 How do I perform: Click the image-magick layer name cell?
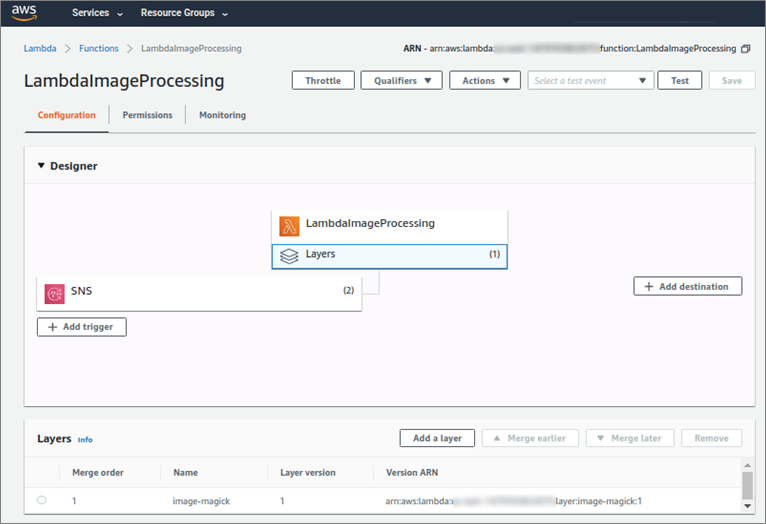[201, 501]
